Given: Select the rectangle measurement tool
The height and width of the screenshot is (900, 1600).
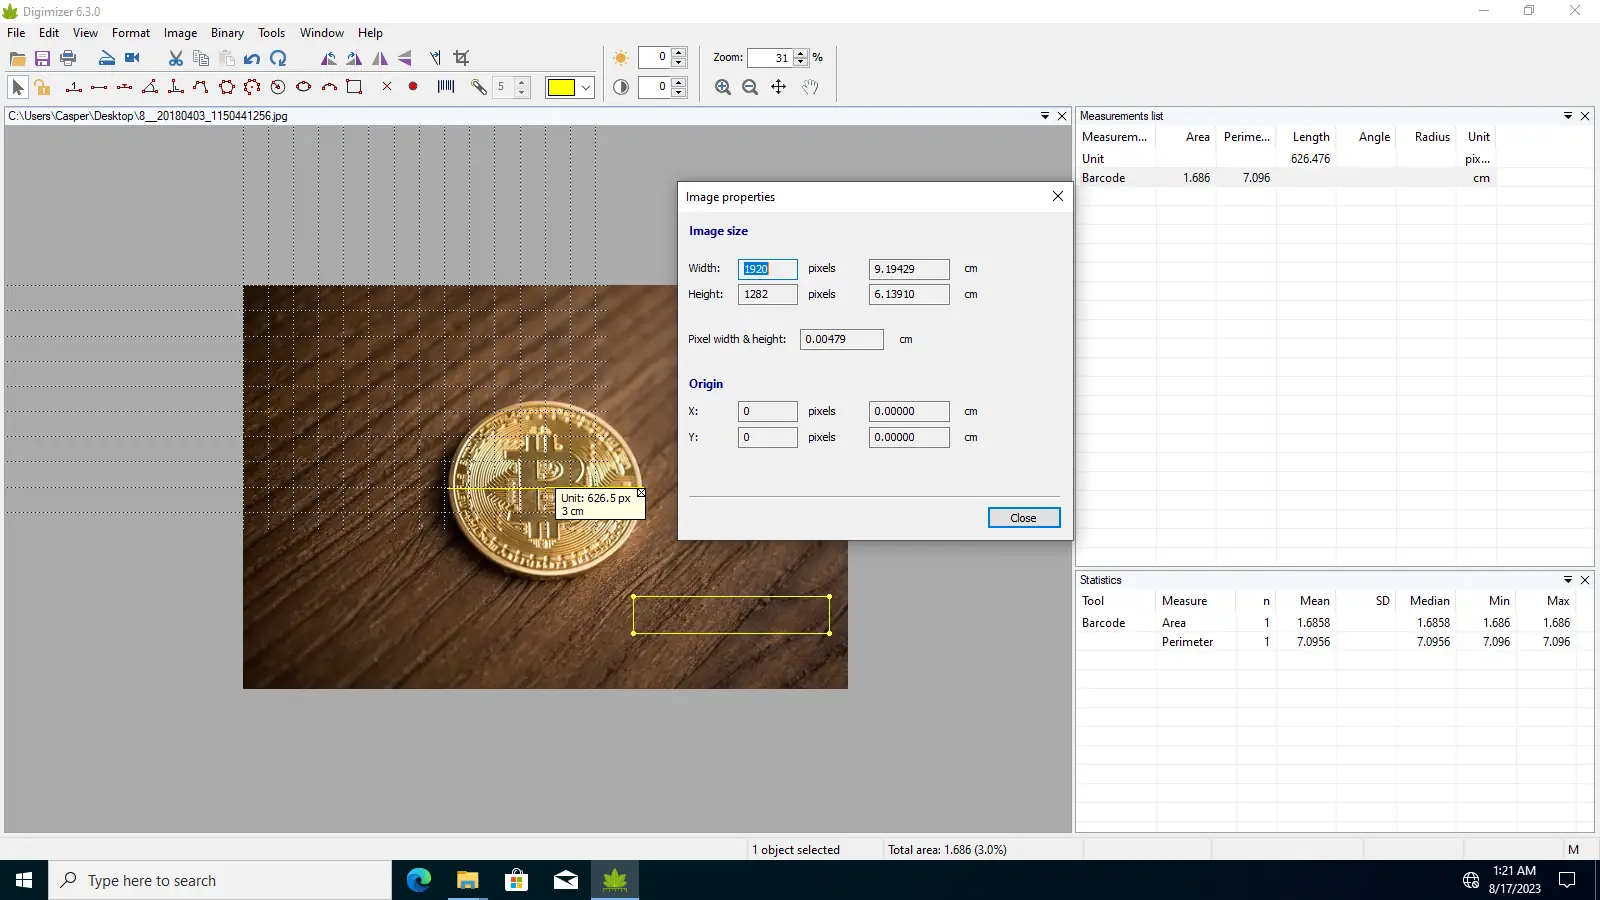Looking at the screenshot, I should click(x=354, y=87).
